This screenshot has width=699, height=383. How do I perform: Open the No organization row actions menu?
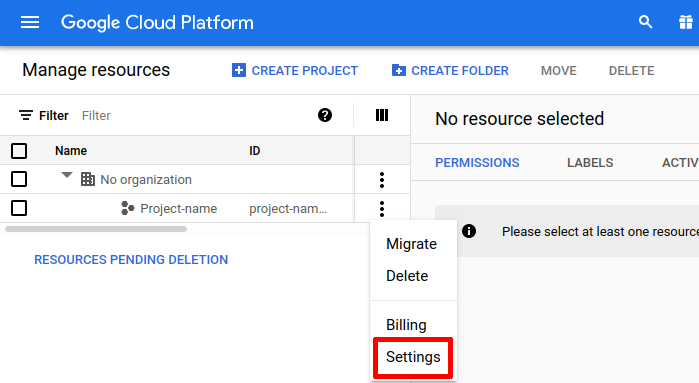(x=382, y=180)
